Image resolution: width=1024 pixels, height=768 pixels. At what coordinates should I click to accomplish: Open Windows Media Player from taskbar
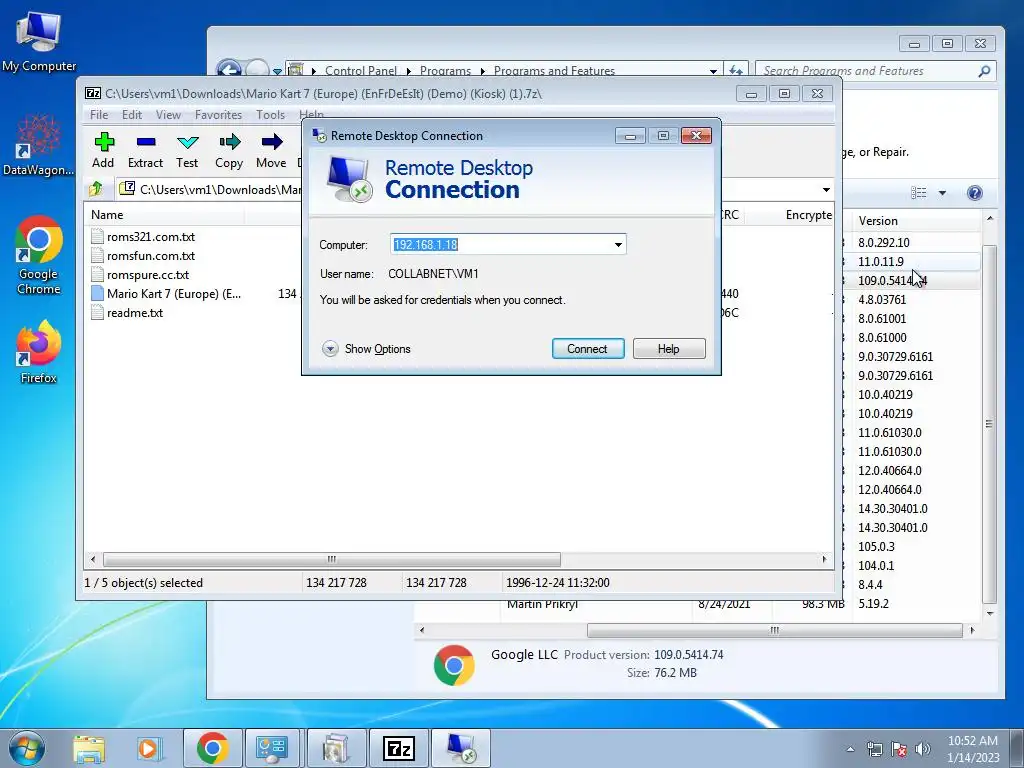point(148,748)
